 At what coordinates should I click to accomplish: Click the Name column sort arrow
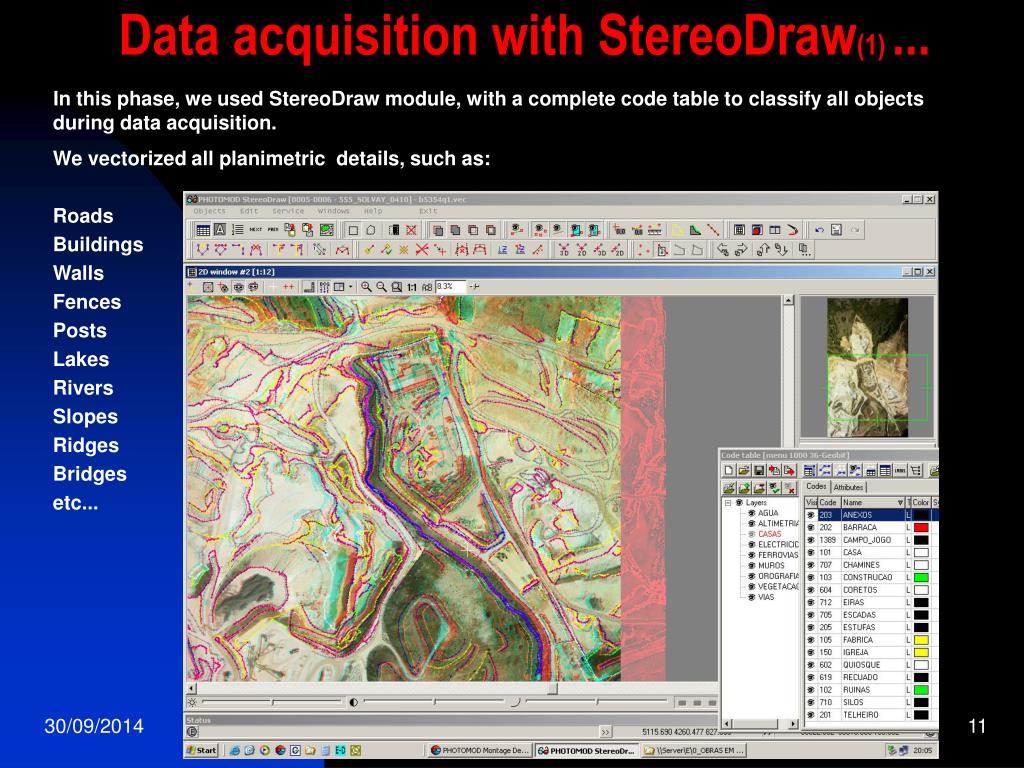coord(900,502)
